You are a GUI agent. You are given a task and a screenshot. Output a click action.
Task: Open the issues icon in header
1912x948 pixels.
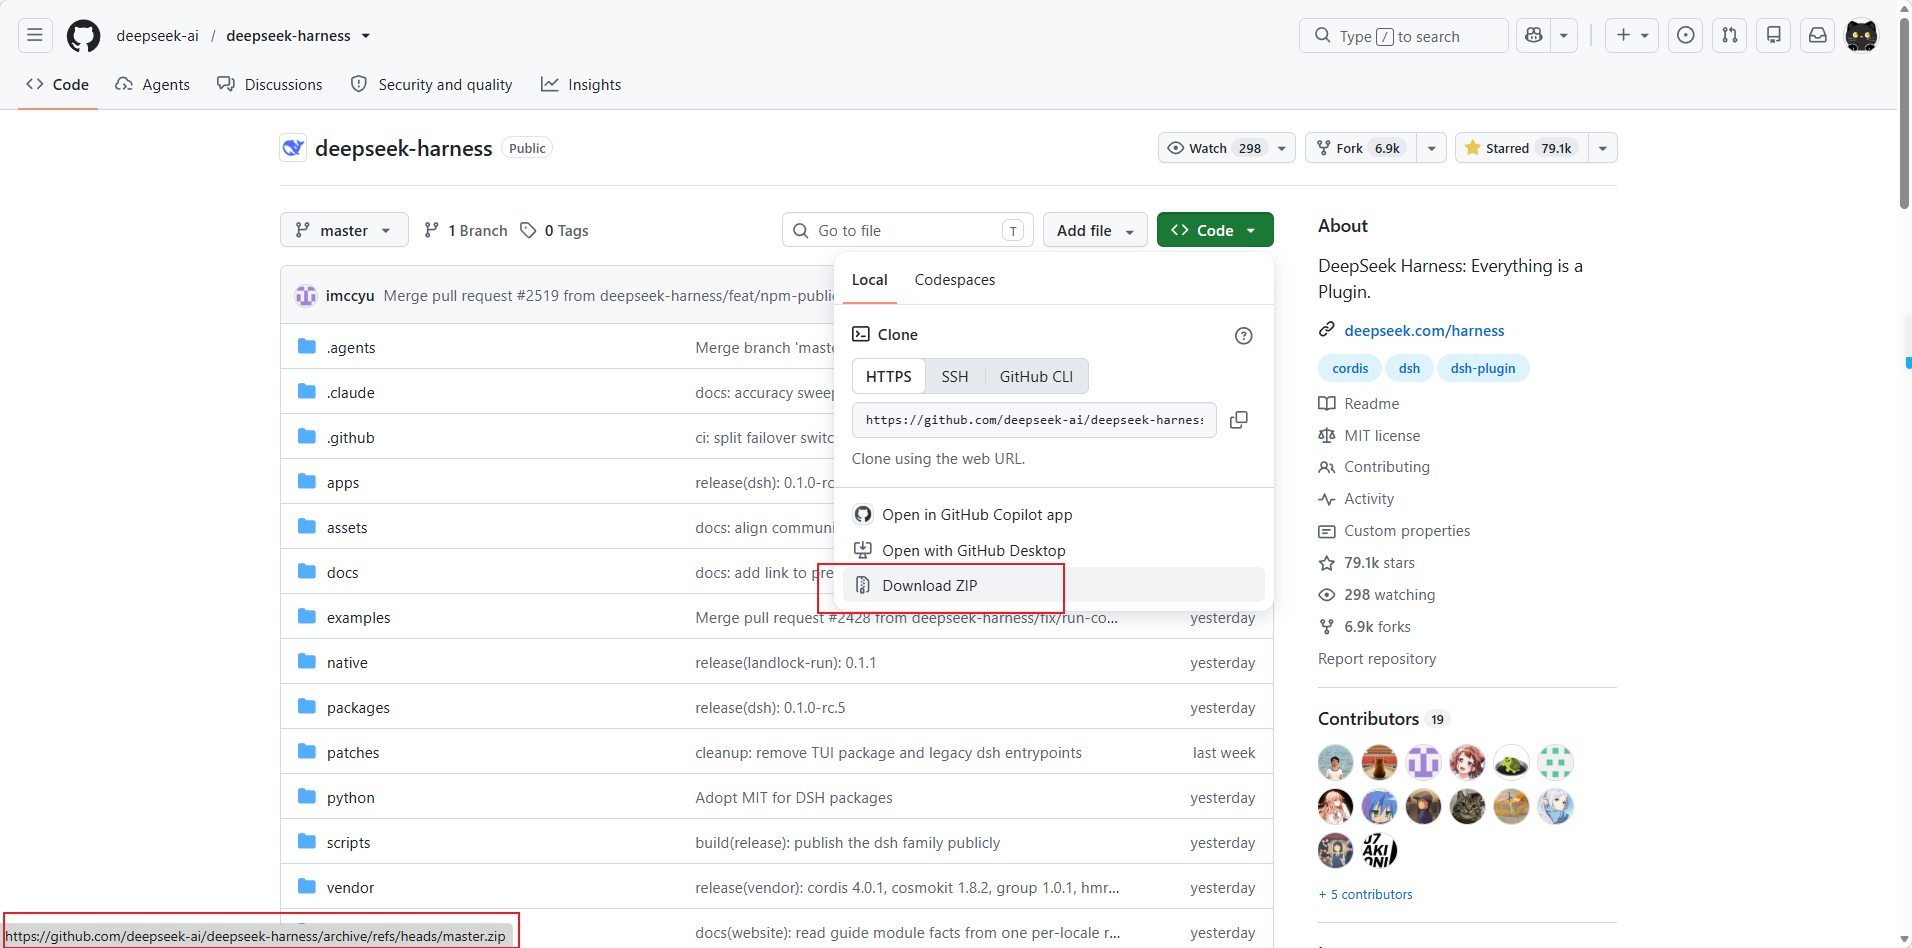point(1686,36)
